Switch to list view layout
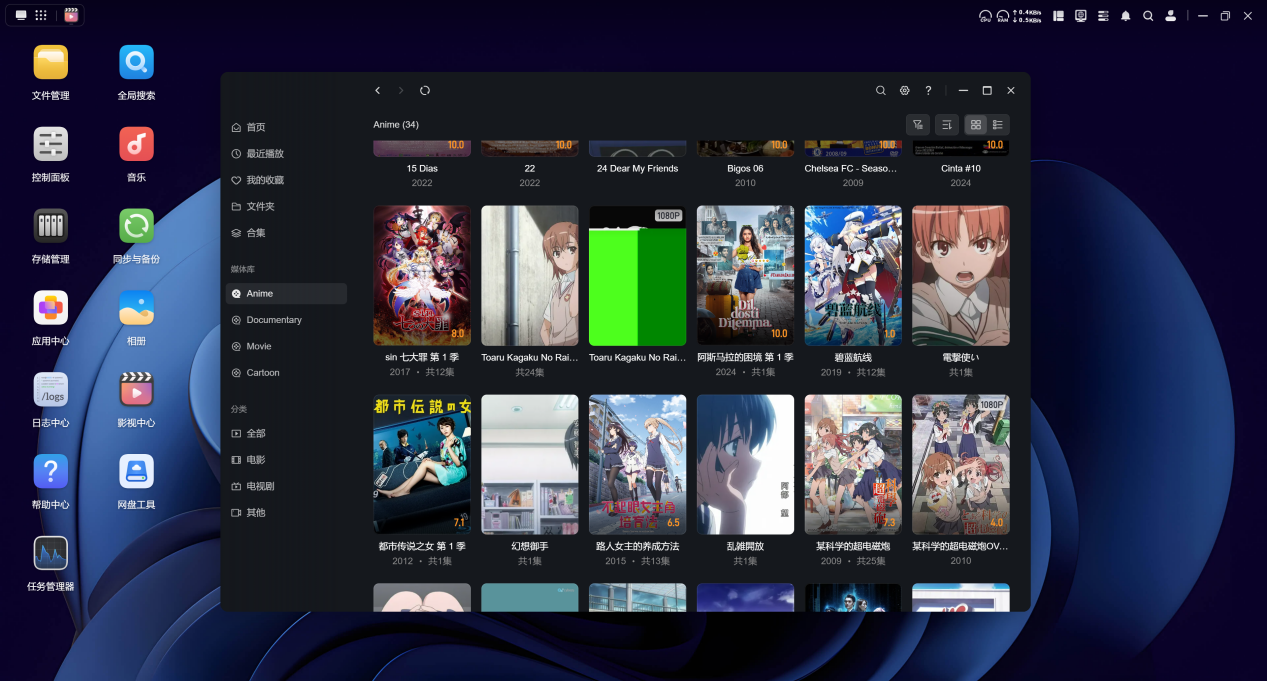 click(998, 125)
